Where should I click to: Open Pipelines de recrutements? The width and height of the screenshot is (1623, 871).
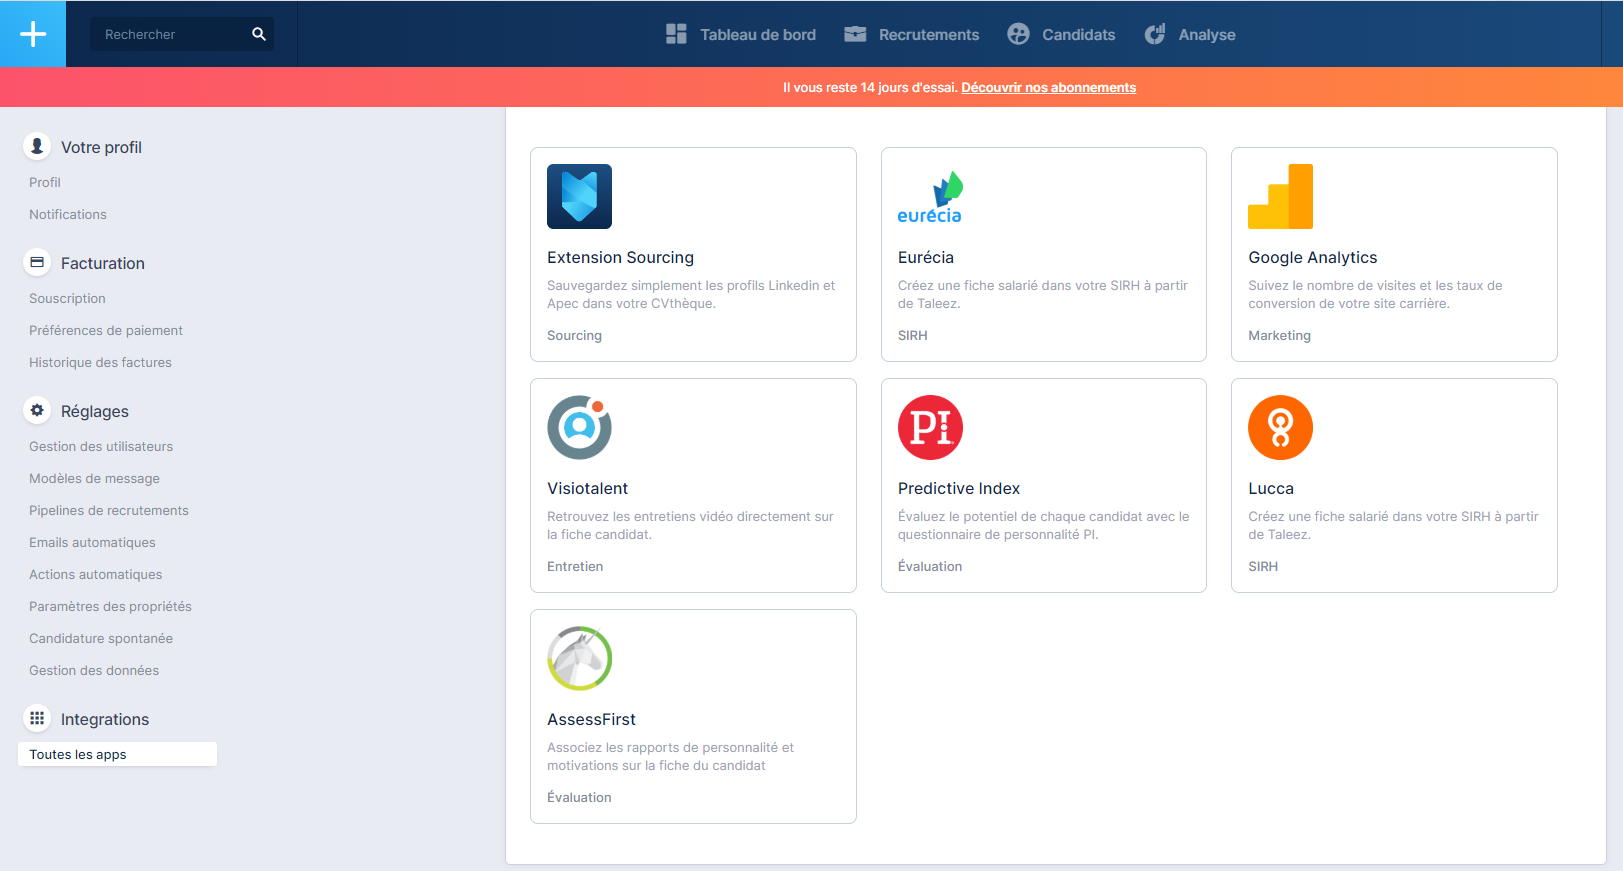(109, 510)
